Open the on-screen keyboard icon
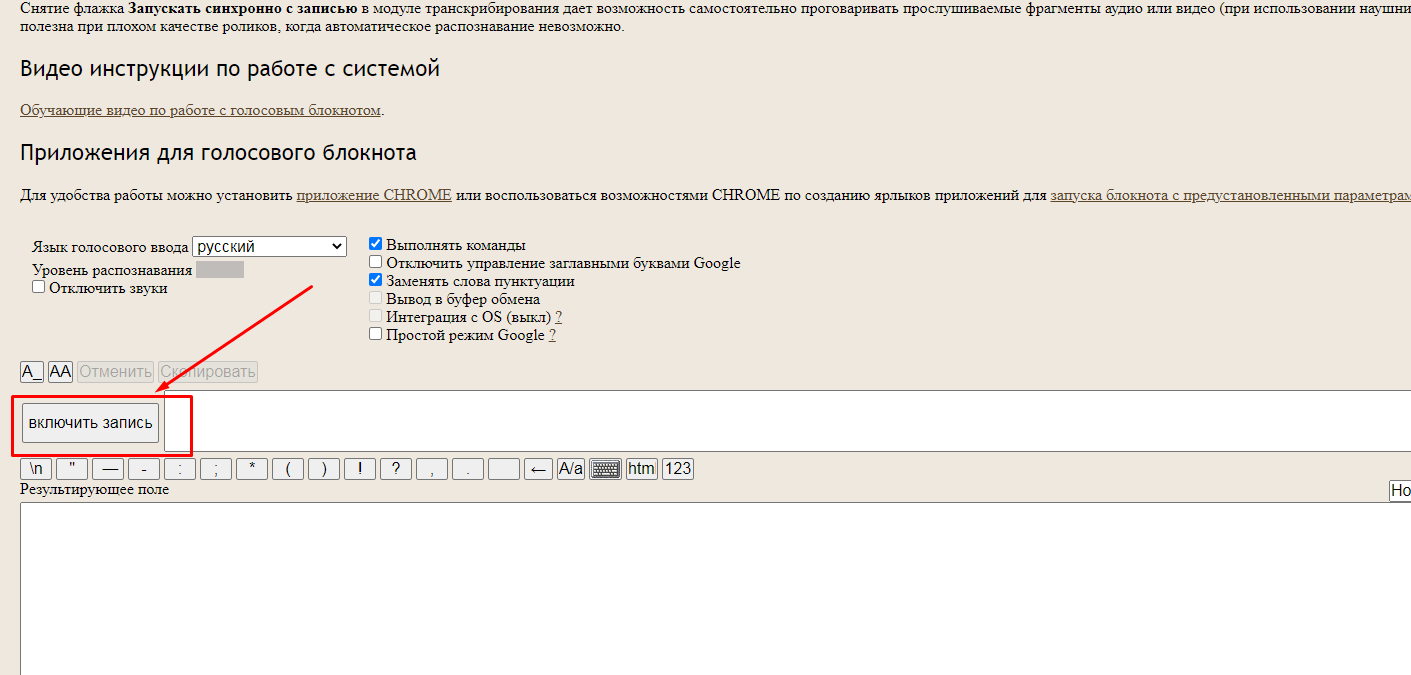This screenshot has width=1411, height=675. click(606, 469)
